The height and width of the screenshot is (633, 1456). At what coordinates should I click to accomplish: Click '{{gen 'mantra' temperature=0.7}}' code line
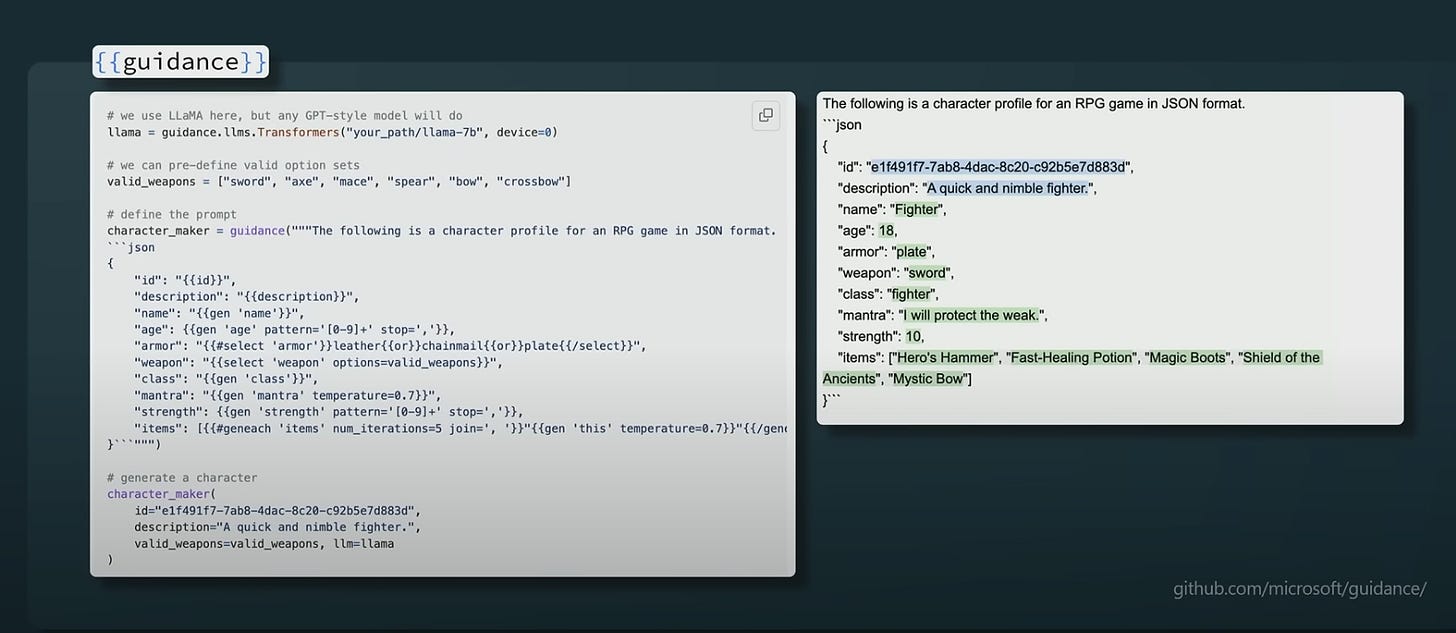287,395
